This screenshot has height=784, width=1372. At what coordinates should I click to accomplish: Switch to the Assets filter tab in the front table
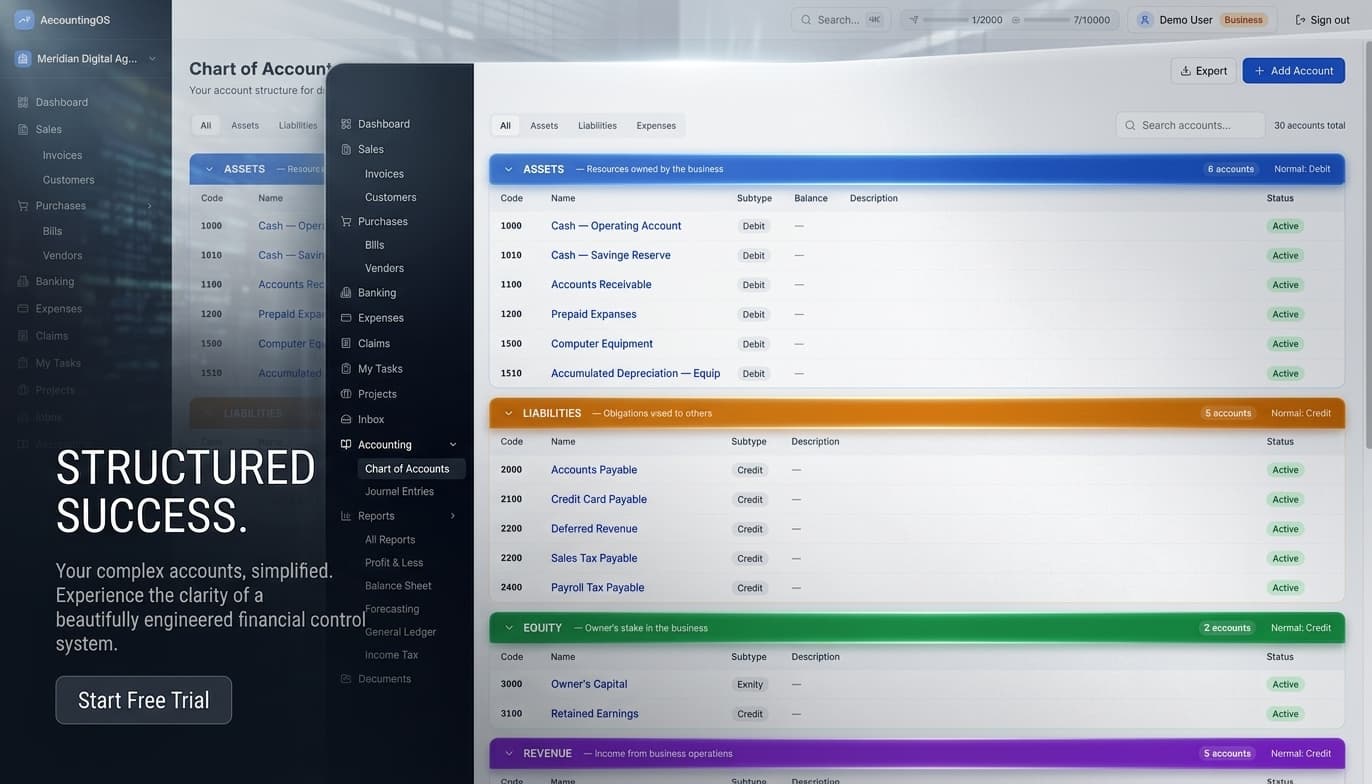pos(544,126)
